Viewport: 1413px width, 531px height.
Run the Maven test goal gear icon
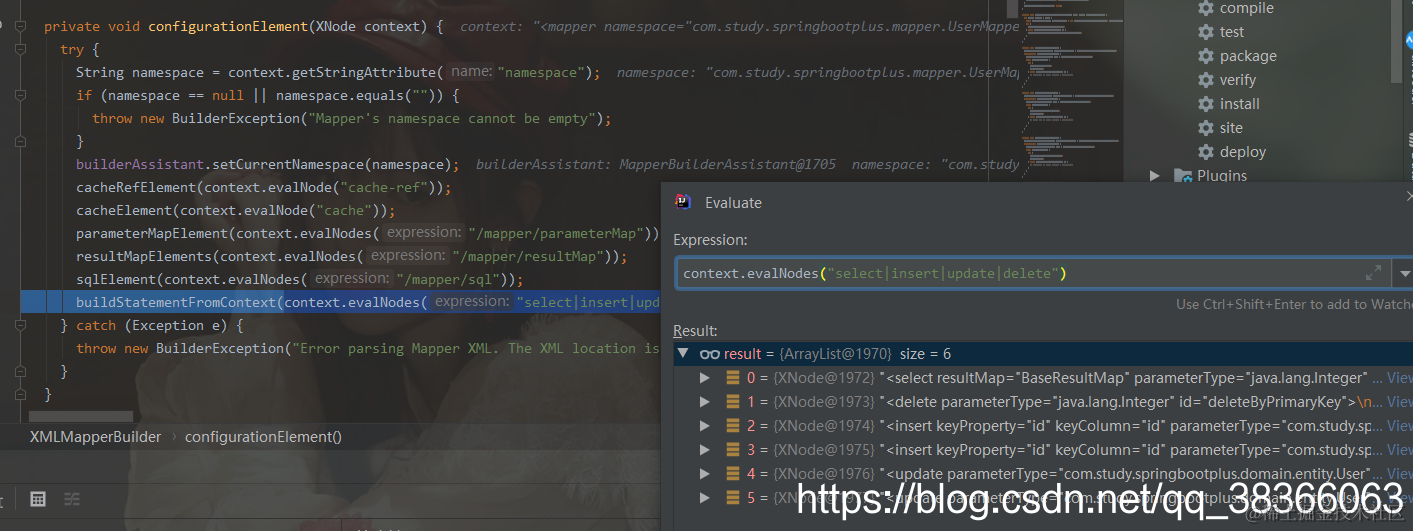[x=1206, y=32]
